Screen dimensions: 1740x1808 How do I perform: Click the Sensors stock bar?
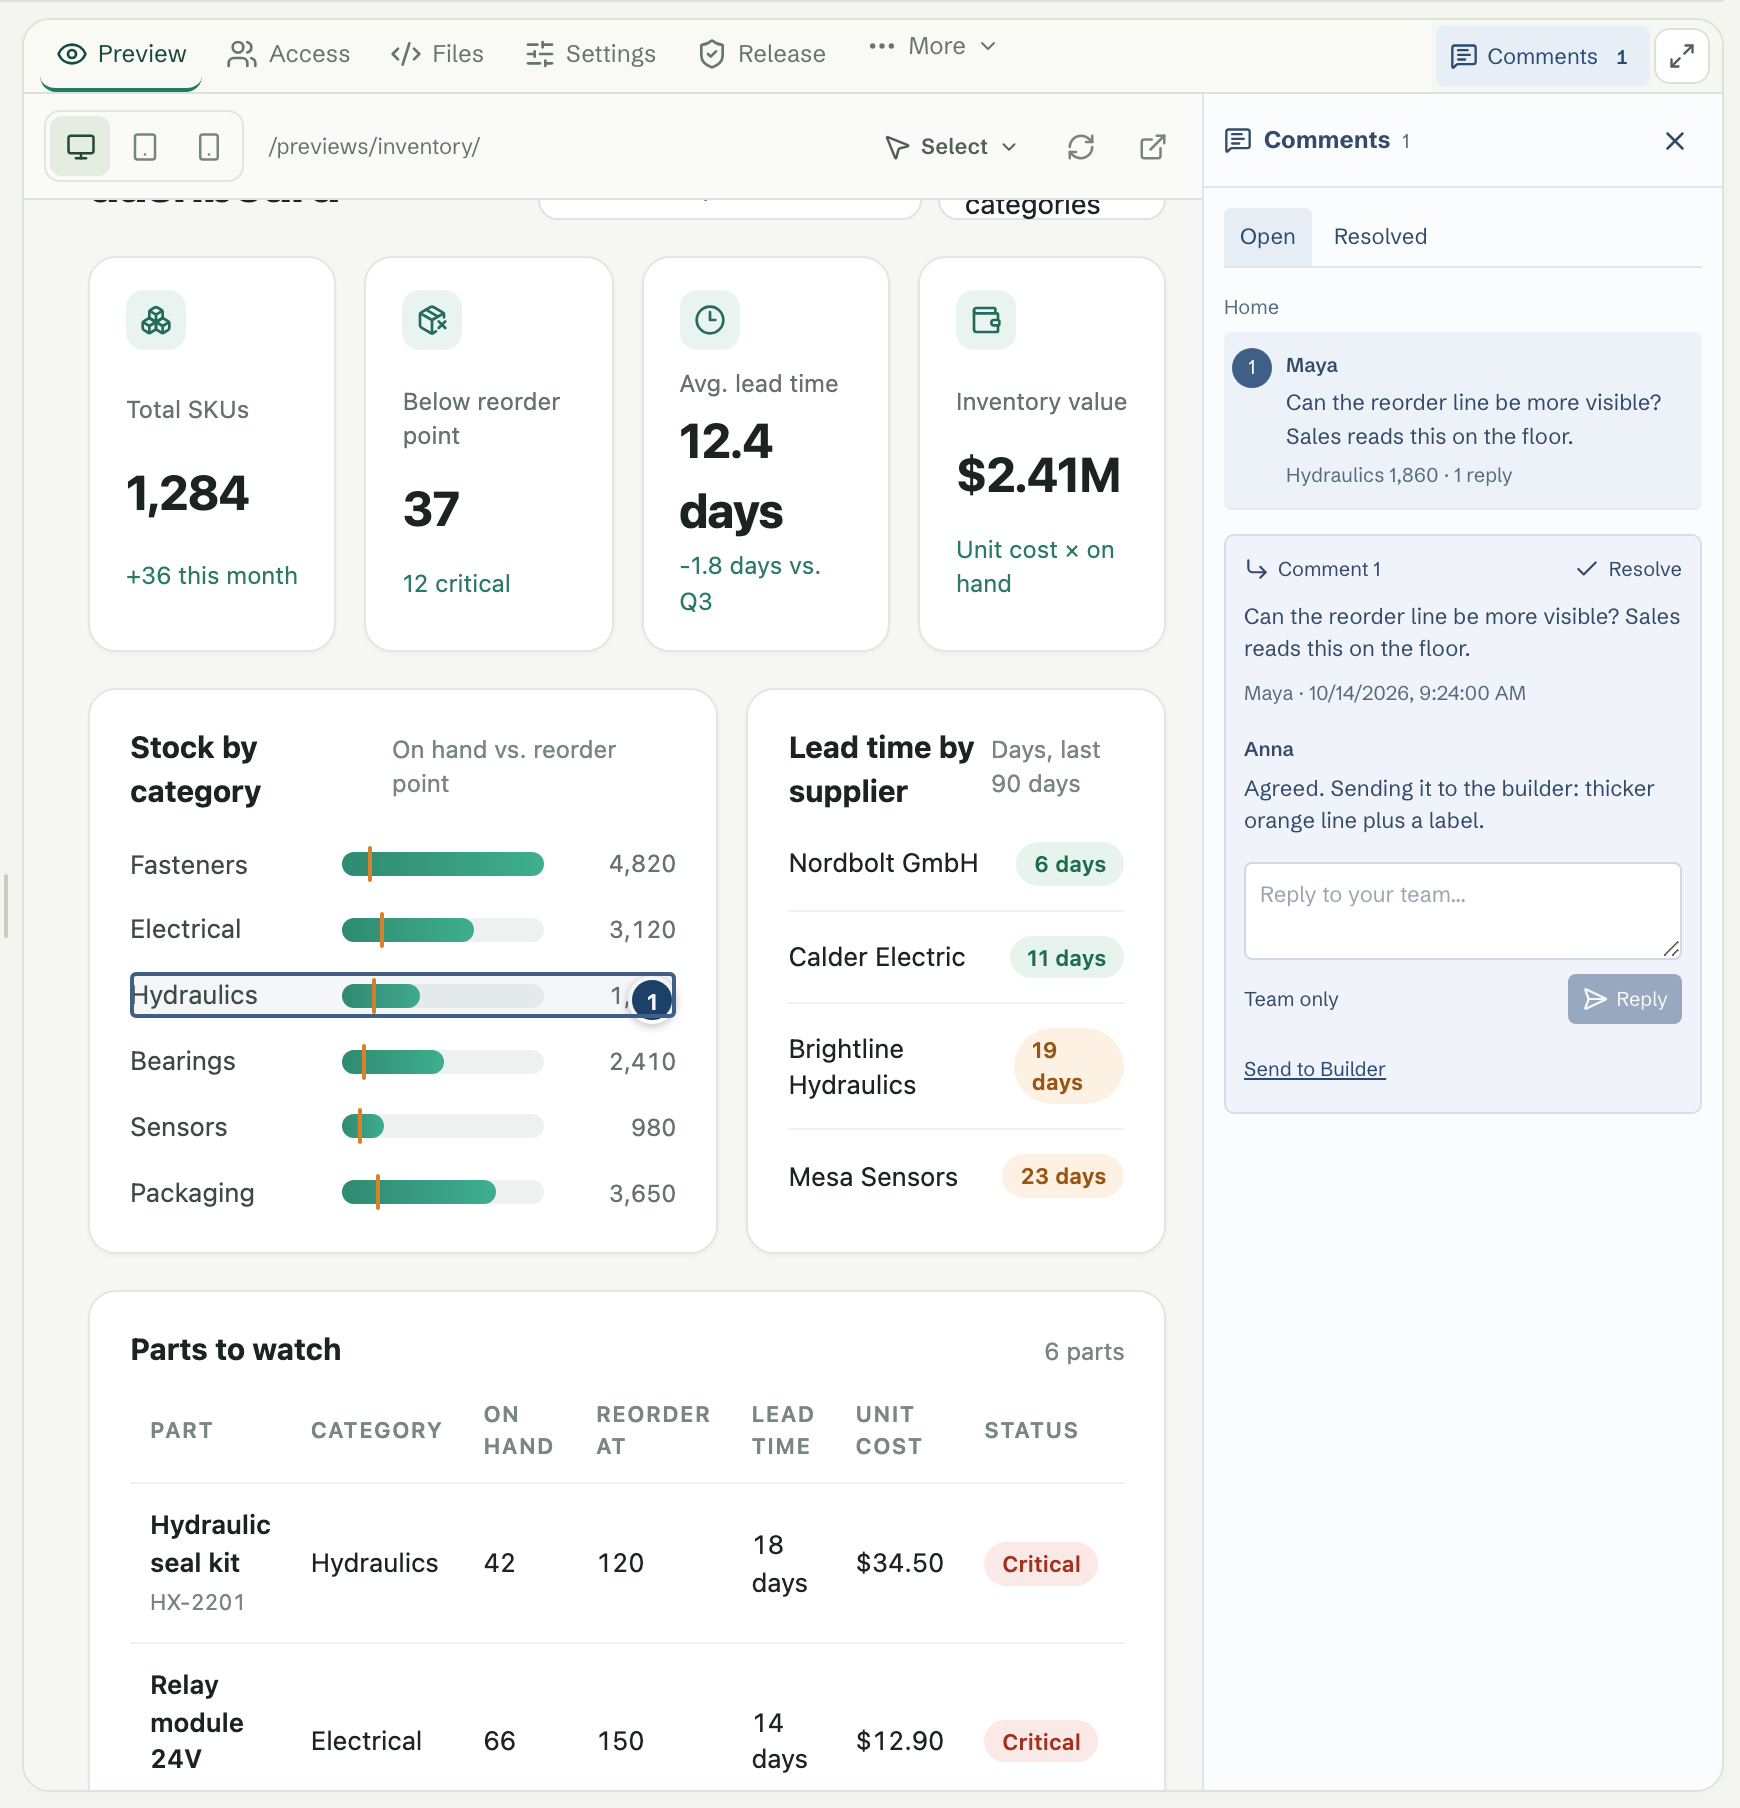click(x=443, y=1126)
